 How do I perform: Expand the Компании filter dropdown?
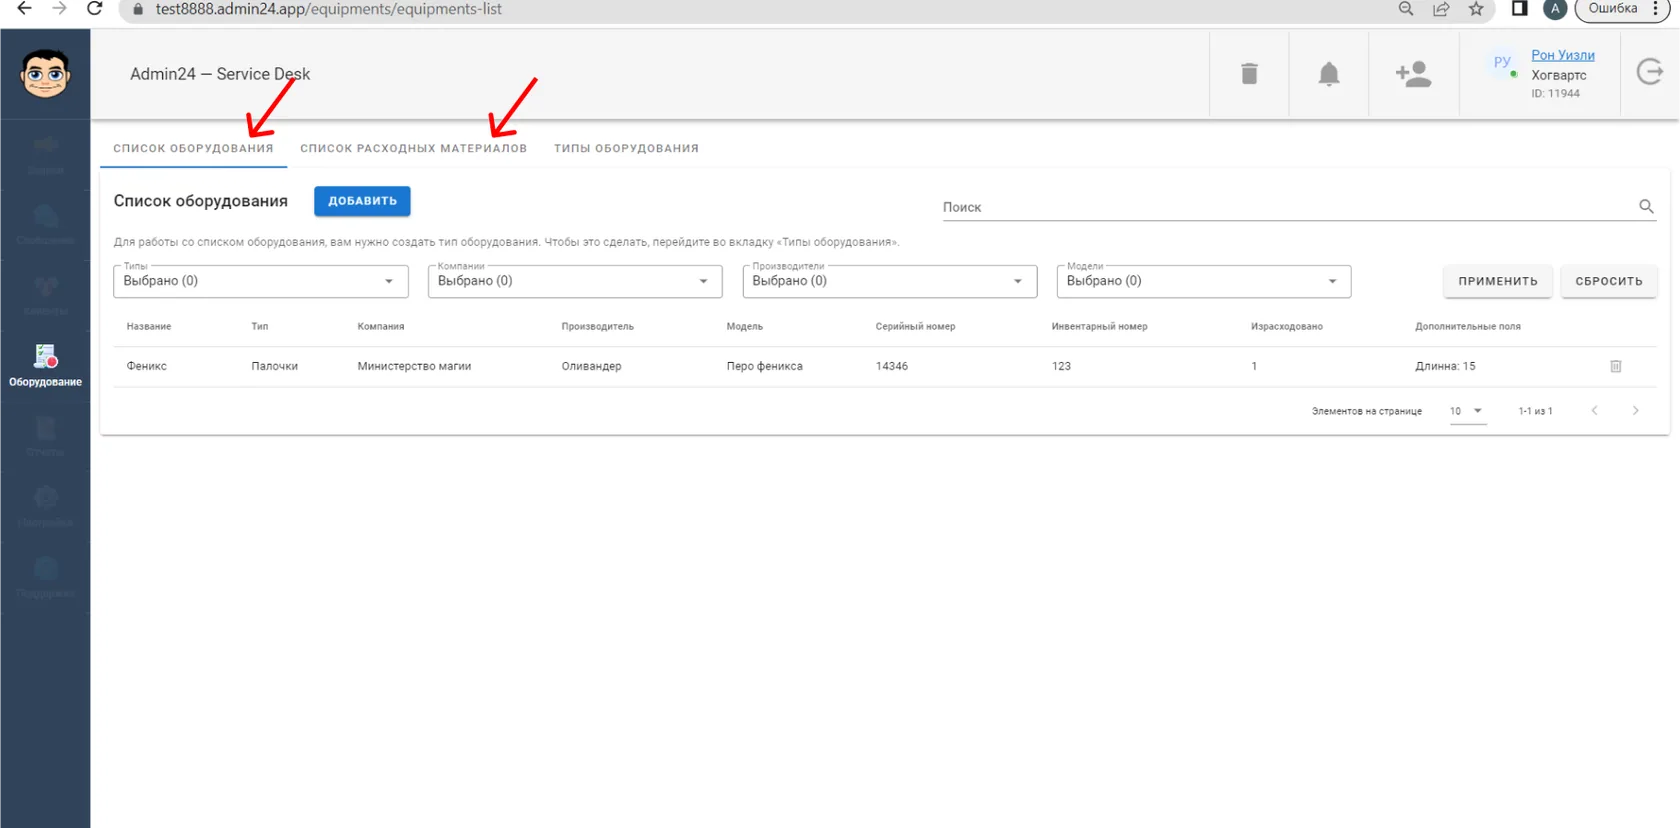tap(575, 281)
